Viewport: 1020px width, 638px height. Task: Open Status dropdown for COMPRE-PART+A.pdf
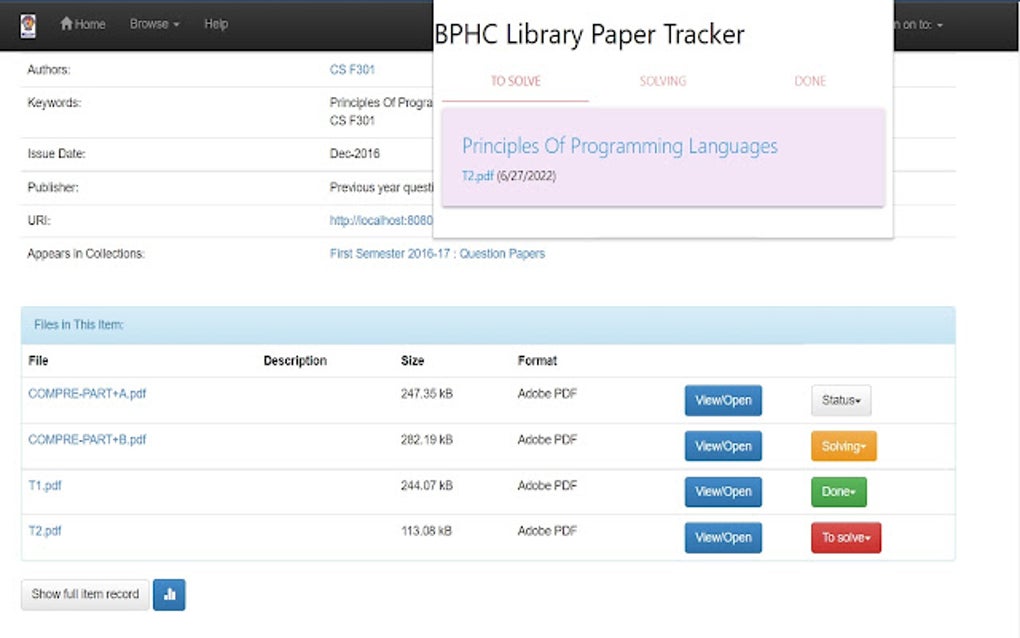pos(840,400)
